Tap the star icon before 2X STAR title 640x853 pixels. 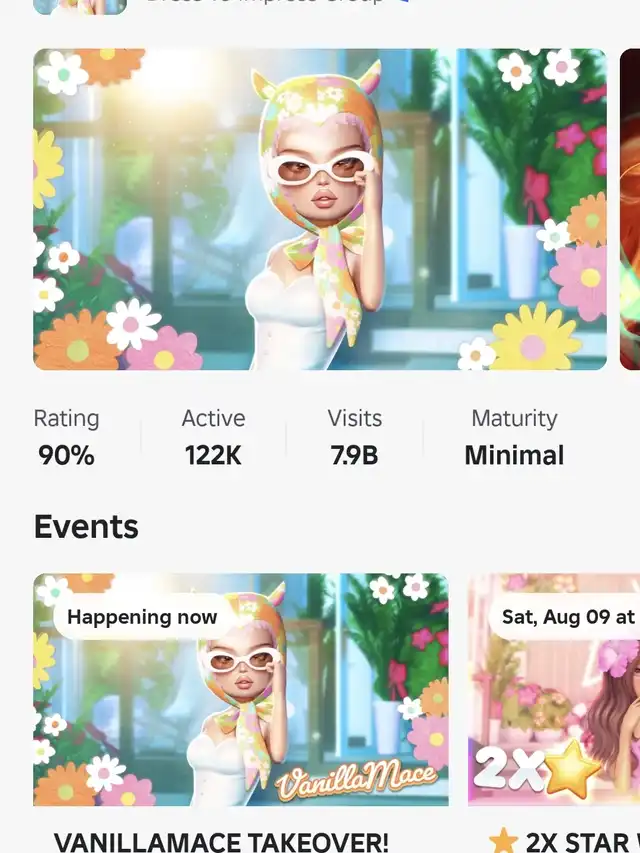pyautogui.click(x=503, y=842)
